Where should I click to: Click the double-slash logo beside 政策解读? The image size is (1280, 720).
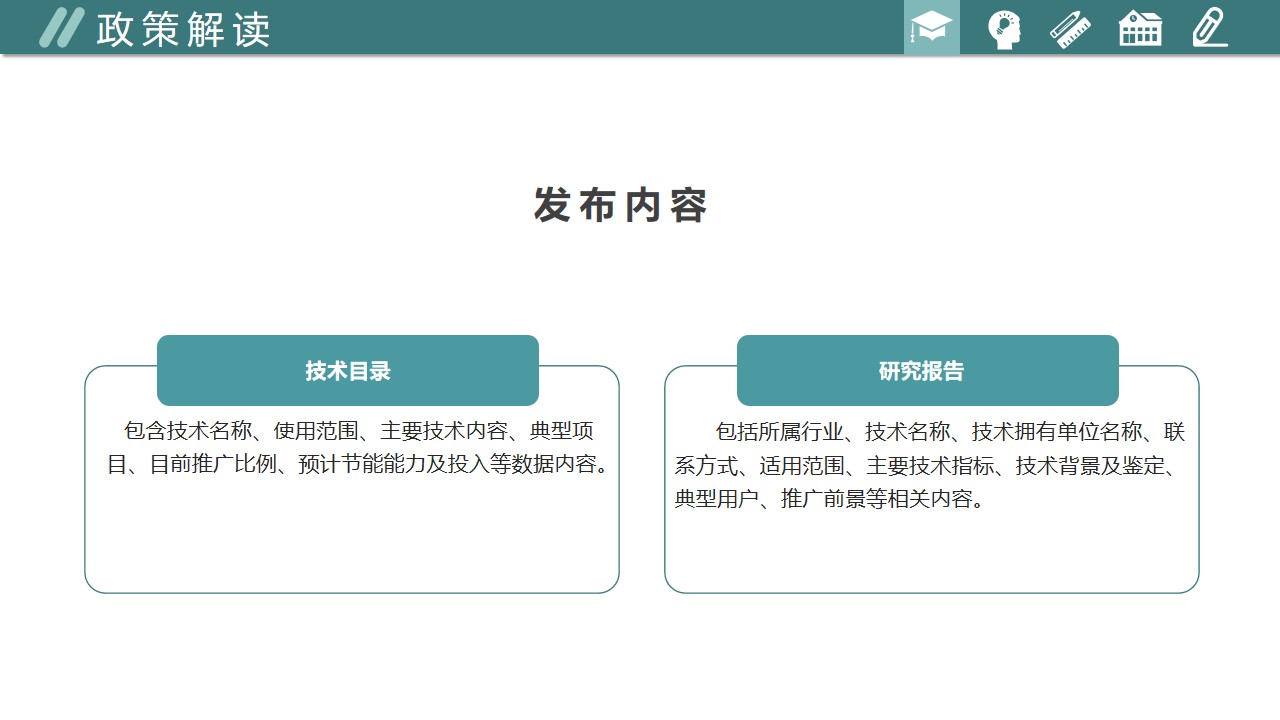point(61,28)
